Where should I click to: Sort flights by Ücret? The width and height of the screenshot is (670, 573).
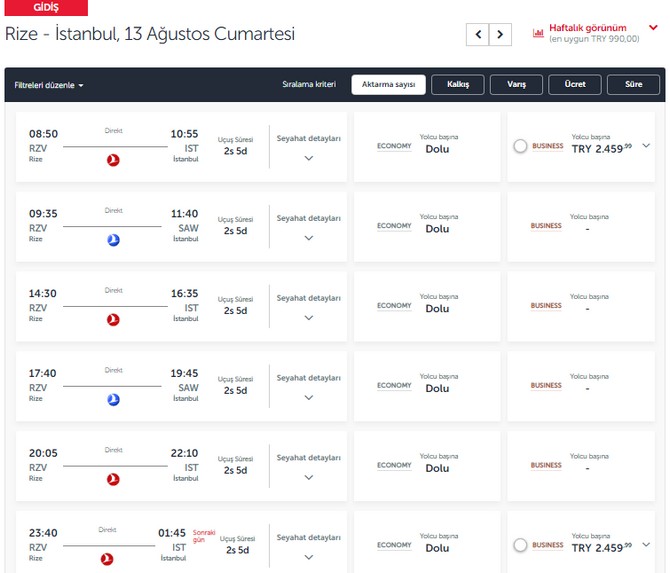pyautogui.click(x=575, y=85)
